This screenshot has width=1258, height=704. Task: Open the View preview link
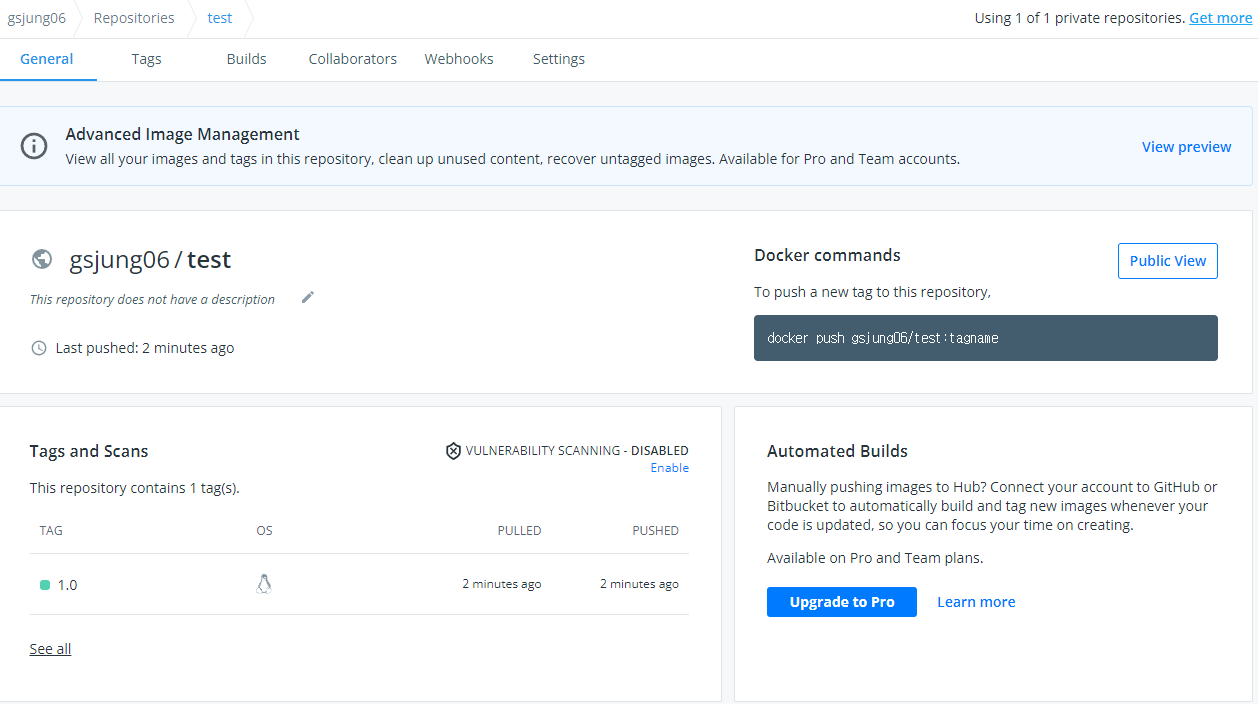pyautogui.click(x=1186, y=147)
